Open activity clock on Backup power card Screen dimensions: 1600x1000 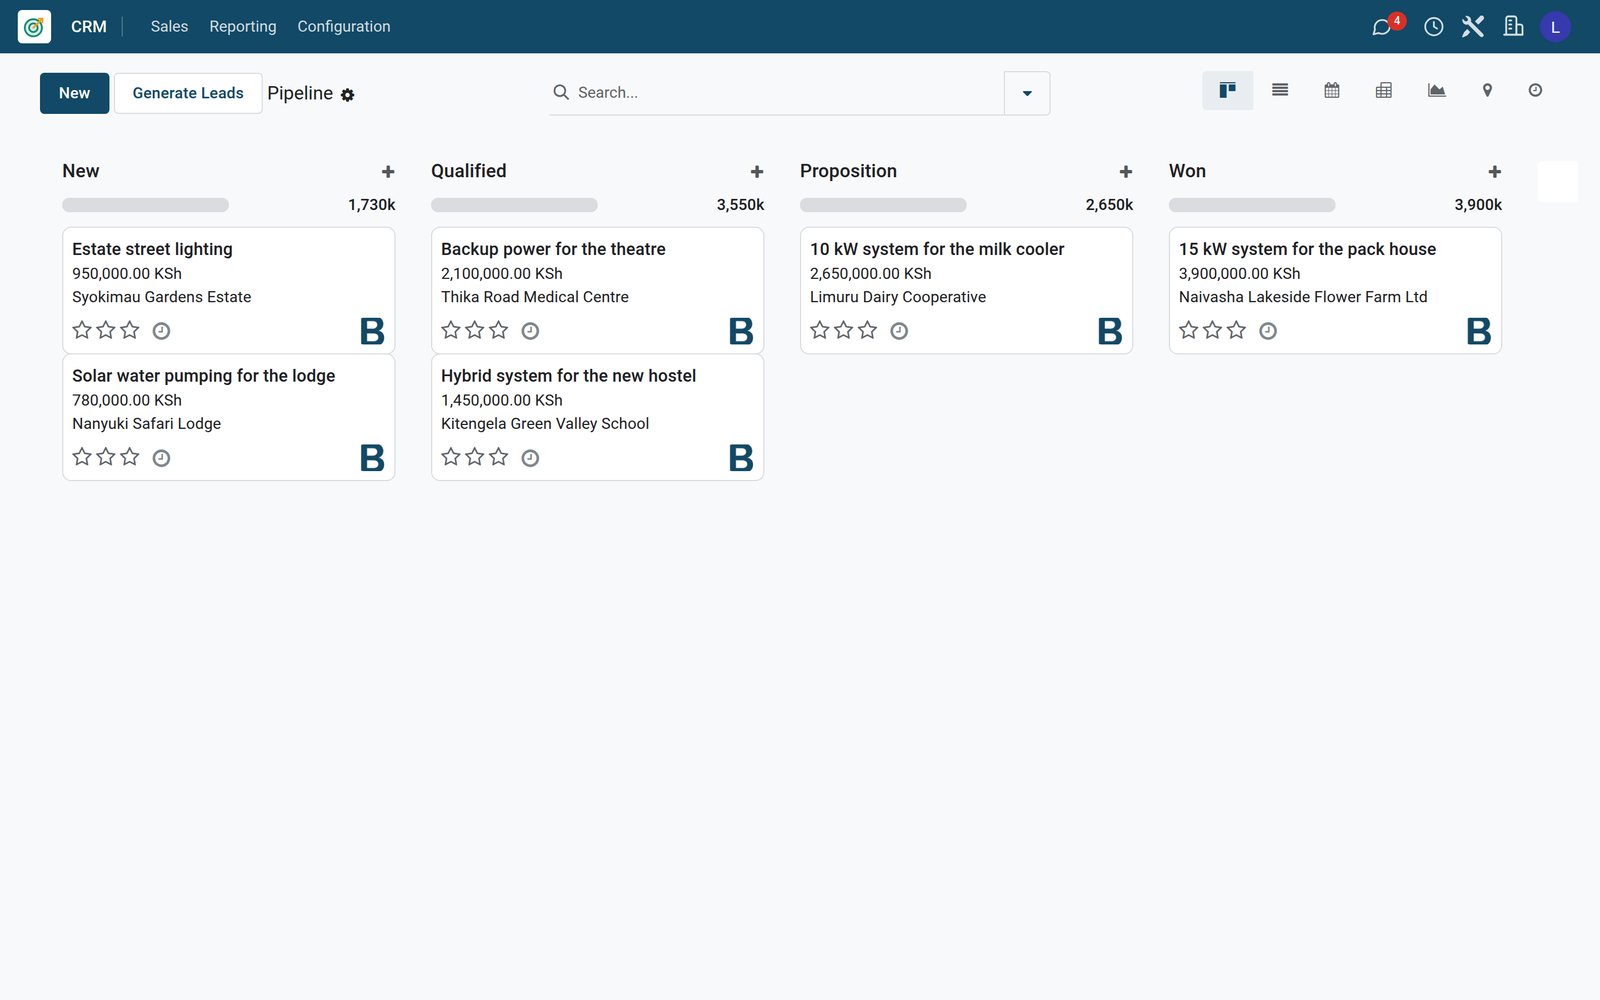[x=530, y=331]
